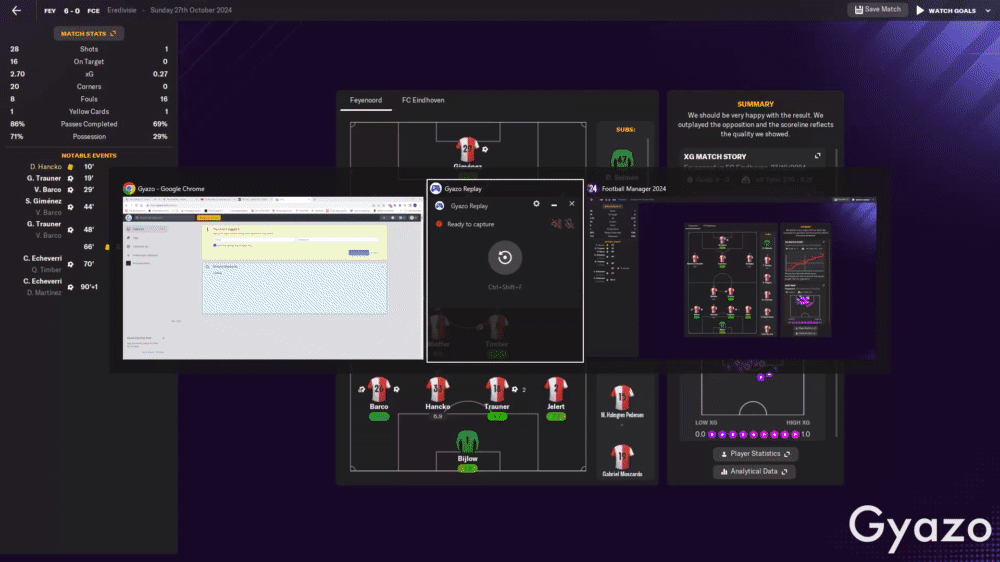This screenshot has width=1000, height=562.
Task: Select Barco number 26 shirt icon
Action: tap(379, 389)
